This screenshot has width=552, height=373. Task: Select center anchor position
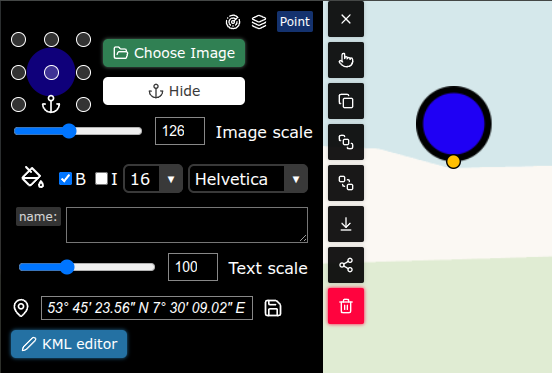pyautogui.click(x=51, y=72)
